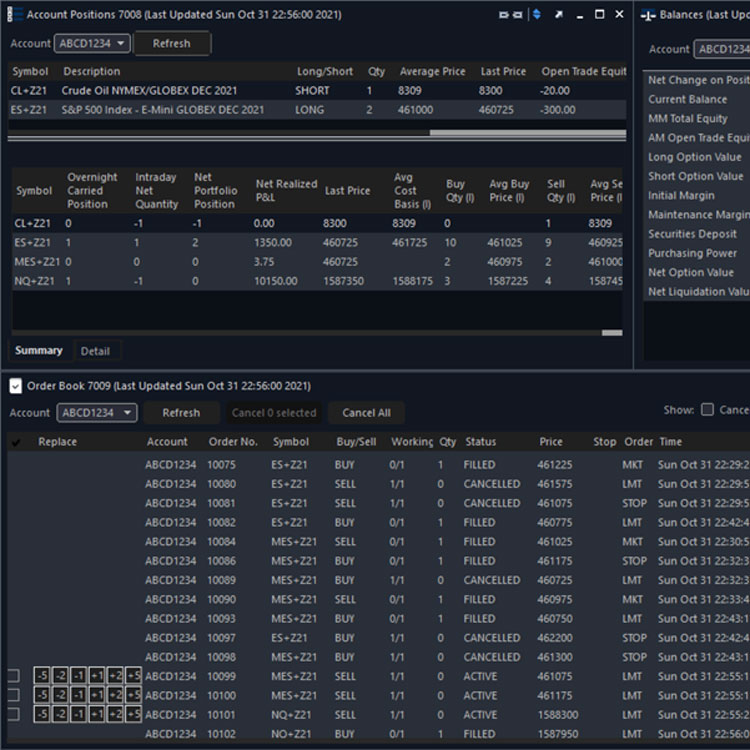Click the Cancel 0 selected button
The height and width of the screenshot is (750, 750).
coord(274,412)
